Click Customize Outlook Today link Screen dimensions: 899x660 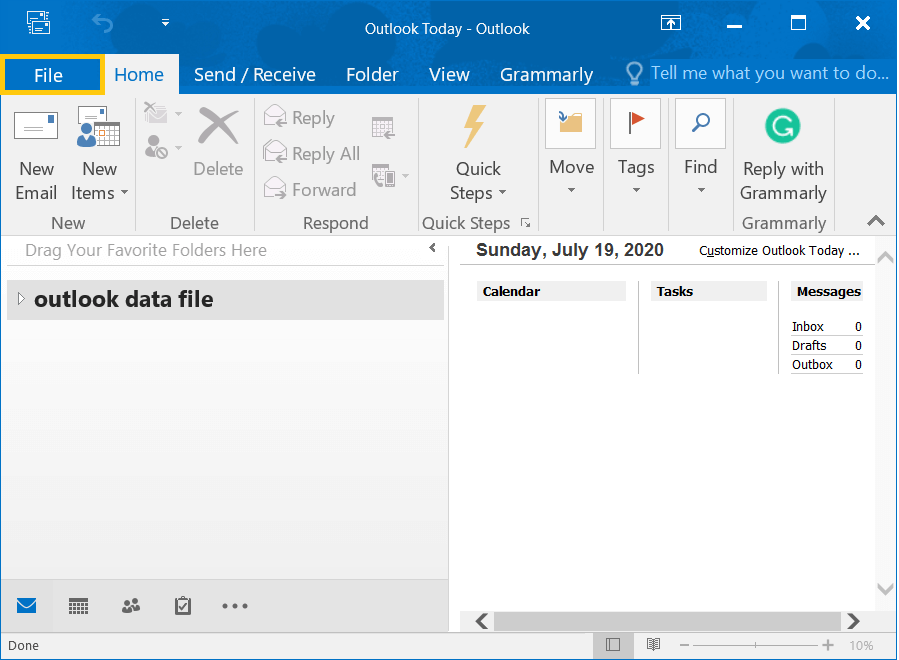pyautogui.click(x=779, y=251)
